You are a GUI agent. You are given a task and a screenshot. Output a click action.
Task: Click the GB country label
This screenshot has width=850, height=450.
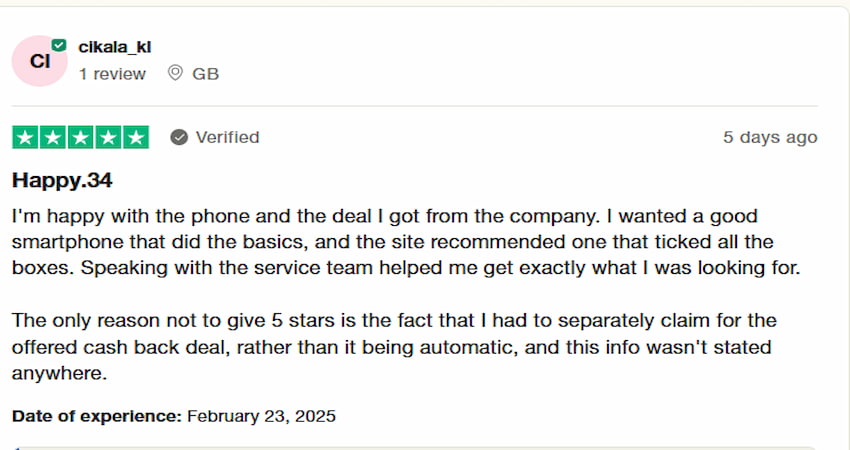(x=205, y=74)
